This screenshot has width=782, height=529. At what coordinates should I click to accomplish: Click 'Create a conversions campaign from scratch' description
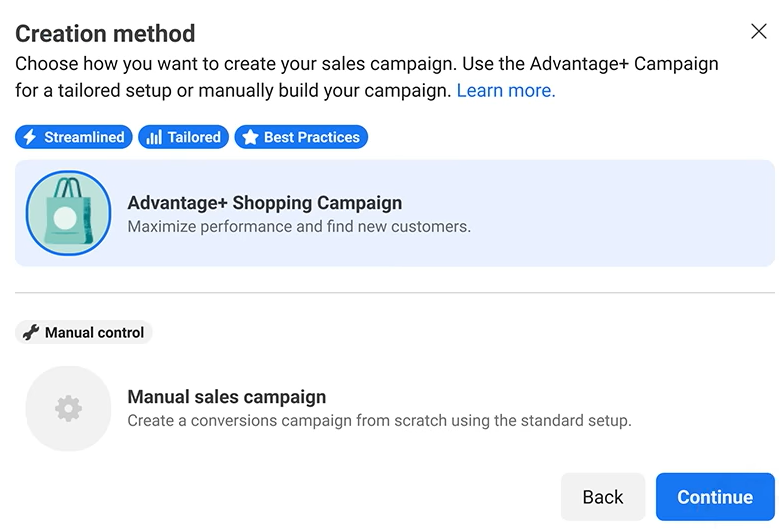tap(379, 421)
